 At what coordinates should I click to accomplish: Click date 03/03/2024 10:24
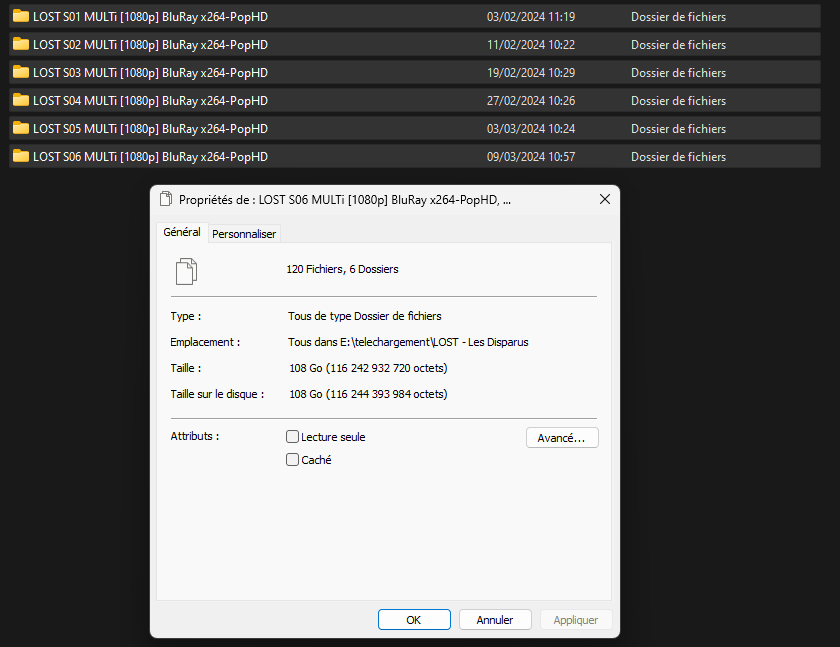(531, 129)
